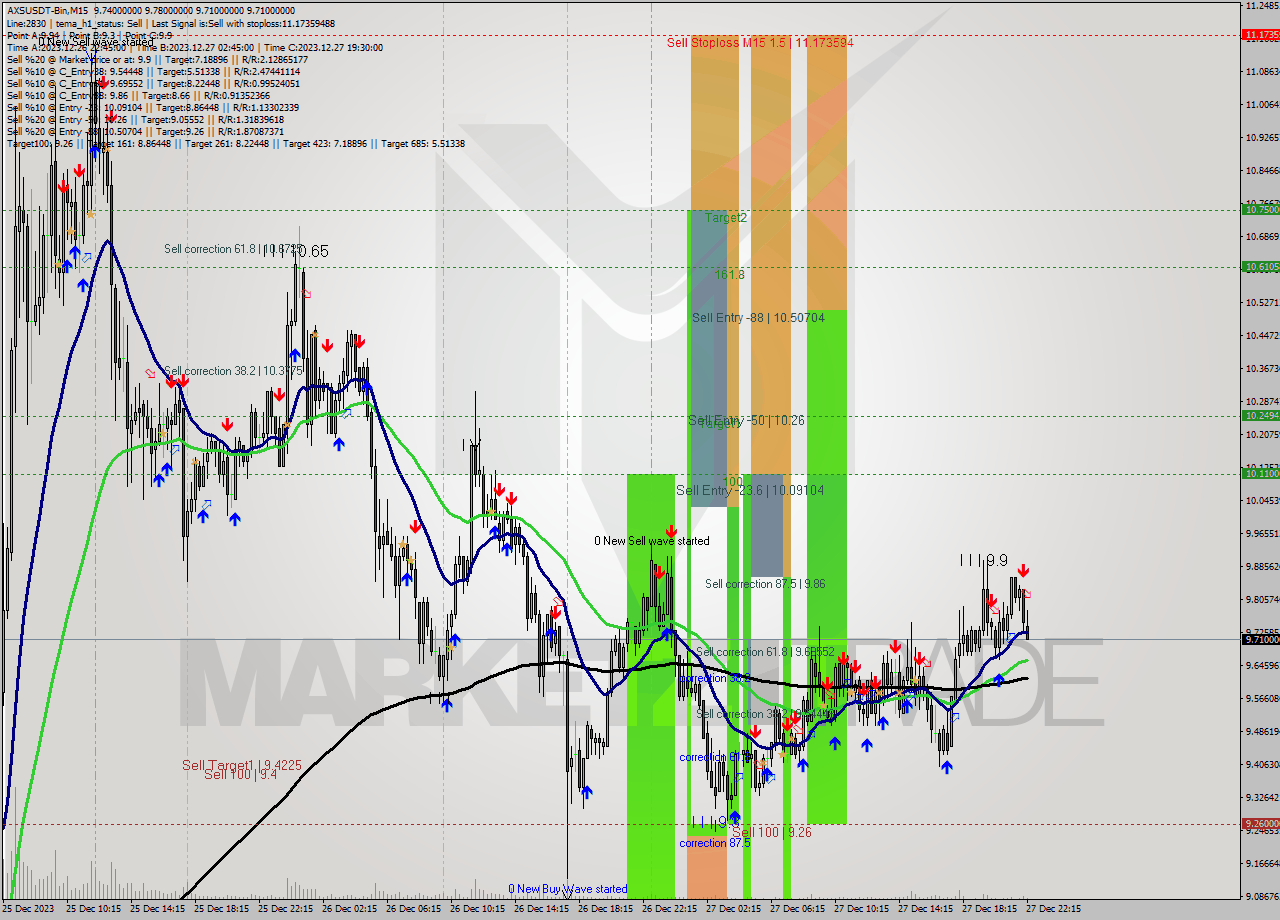Select the 'Sell Stoploss M15 1.5 | 11.173594' label
The image size is (1280, 920).
(x=760, y=43)
